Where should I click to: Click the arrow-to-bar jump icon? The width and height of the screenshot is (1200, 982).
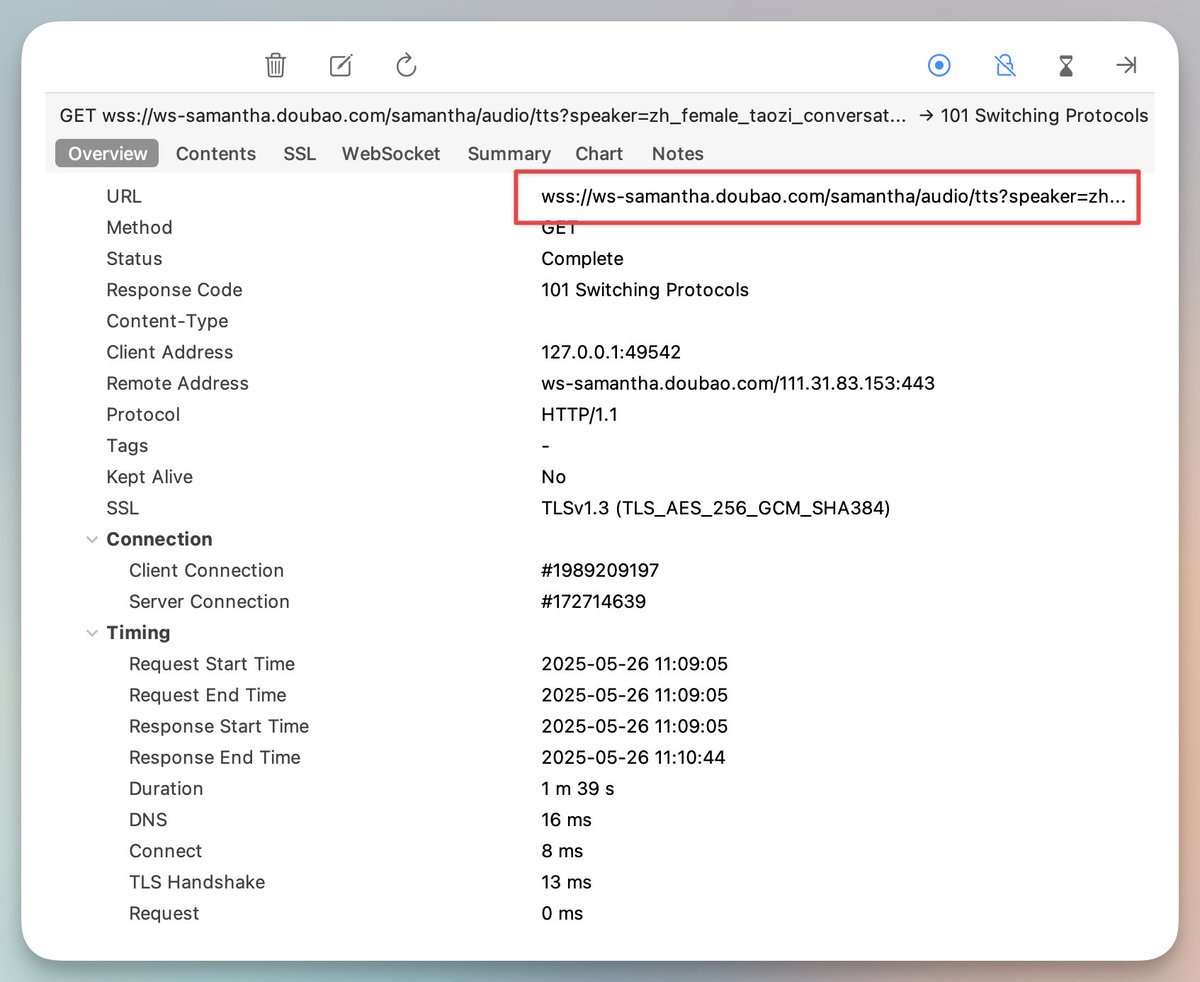(x=1126, y=65)
